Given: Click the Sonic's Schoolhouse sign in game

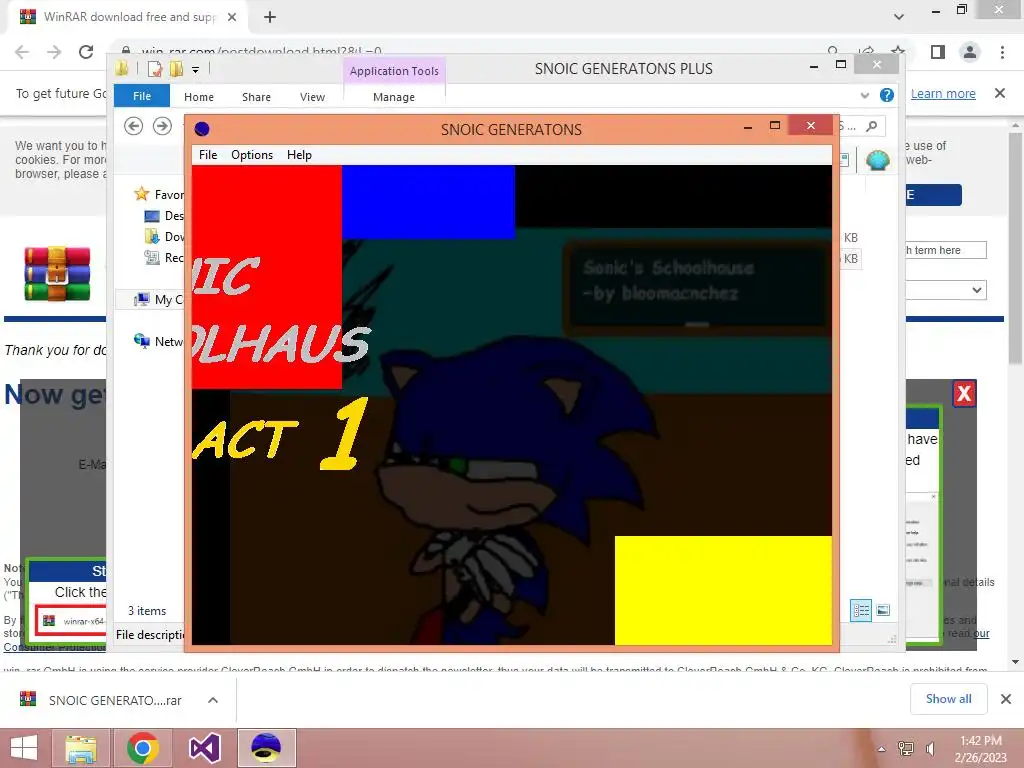Looking at the screenshot, I should coord(696,288).
